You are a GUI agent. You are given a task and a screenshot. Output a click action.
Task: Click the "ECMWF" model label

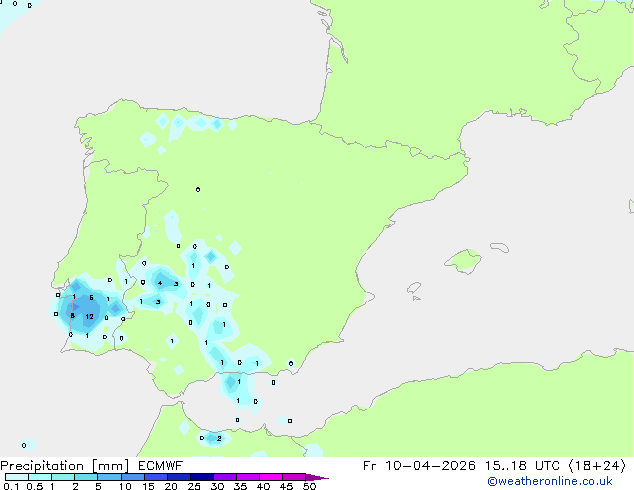click(161, 466)
